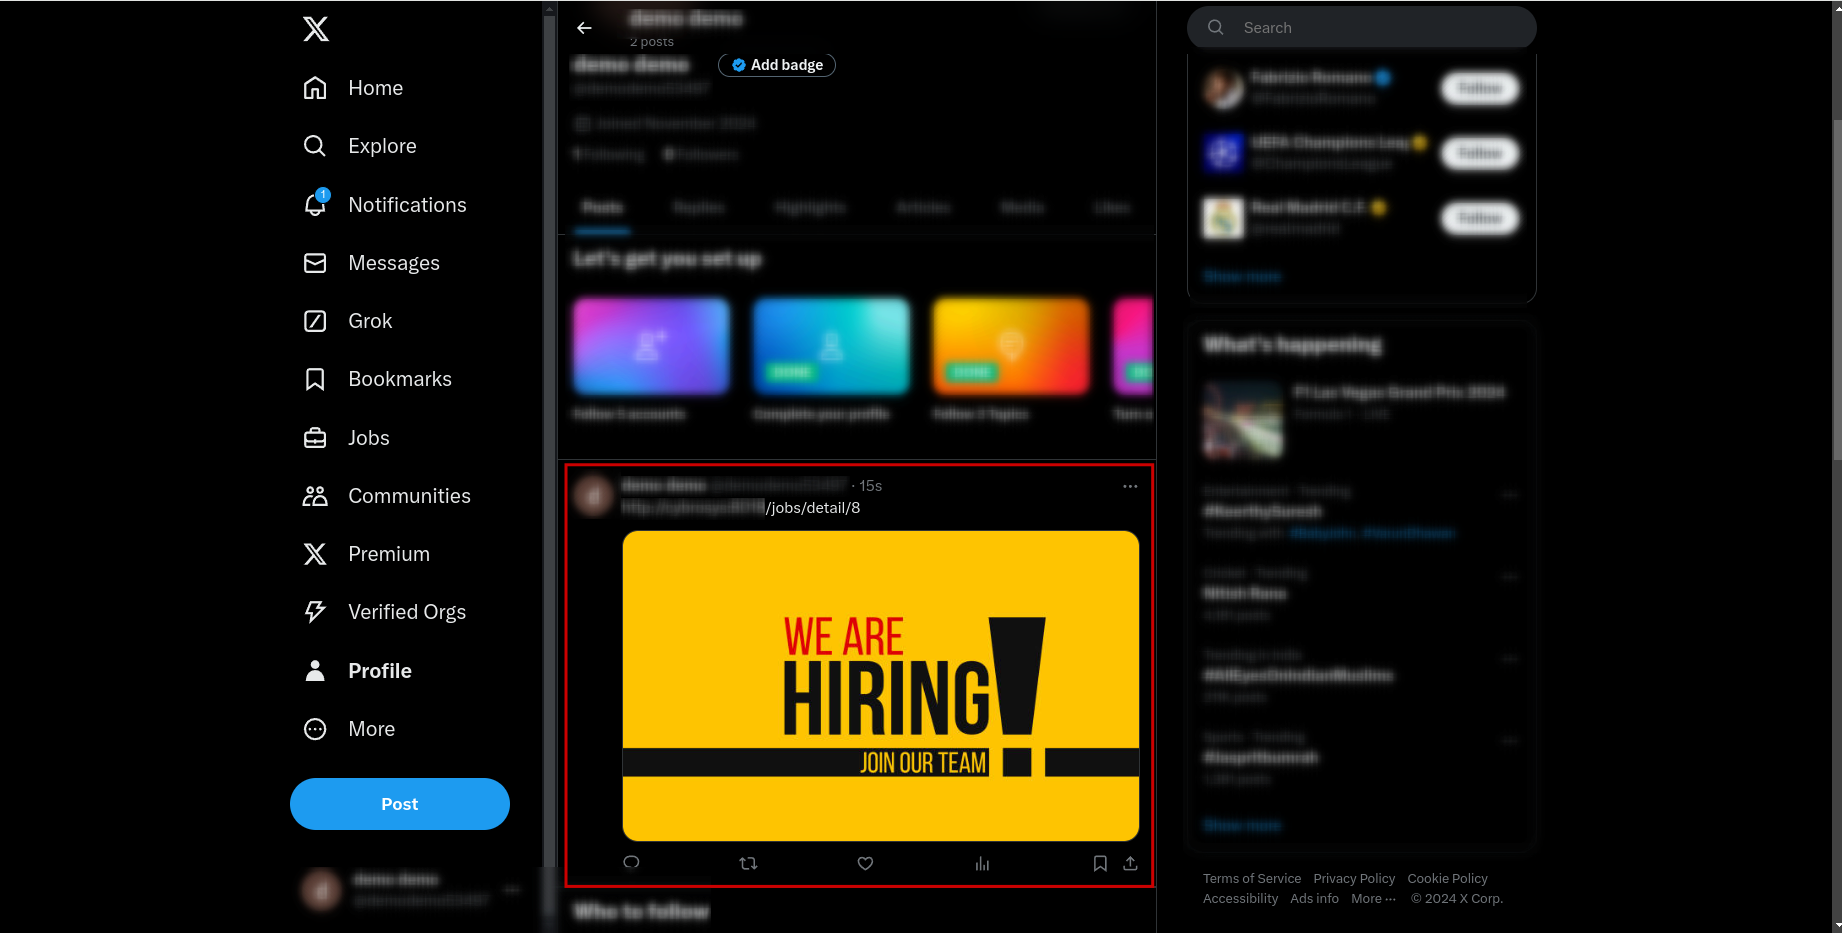Share the hiring post via upload icon
The height and width of the screenshot is (933, 1842).
click(1130, 863)
